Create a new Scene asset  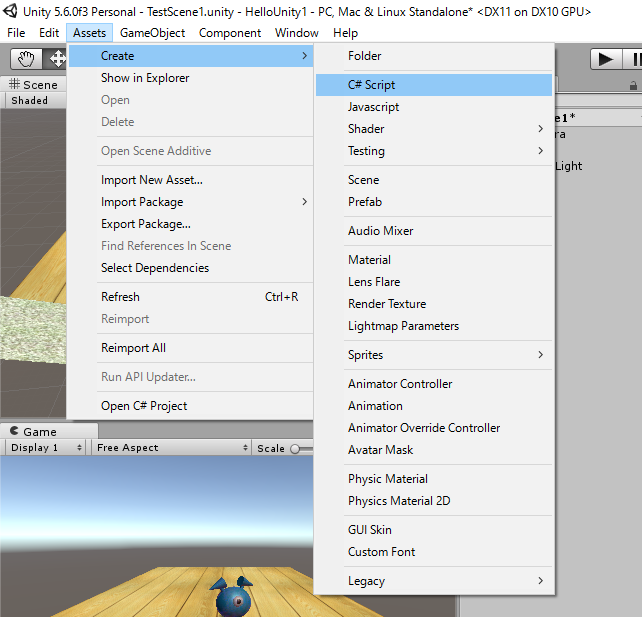tap(434, 180)
